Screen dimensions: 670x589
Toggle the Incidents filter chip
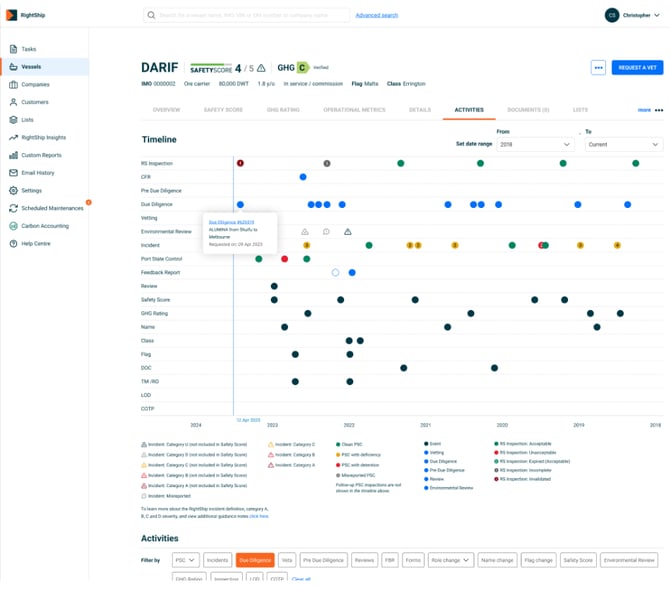217,560
